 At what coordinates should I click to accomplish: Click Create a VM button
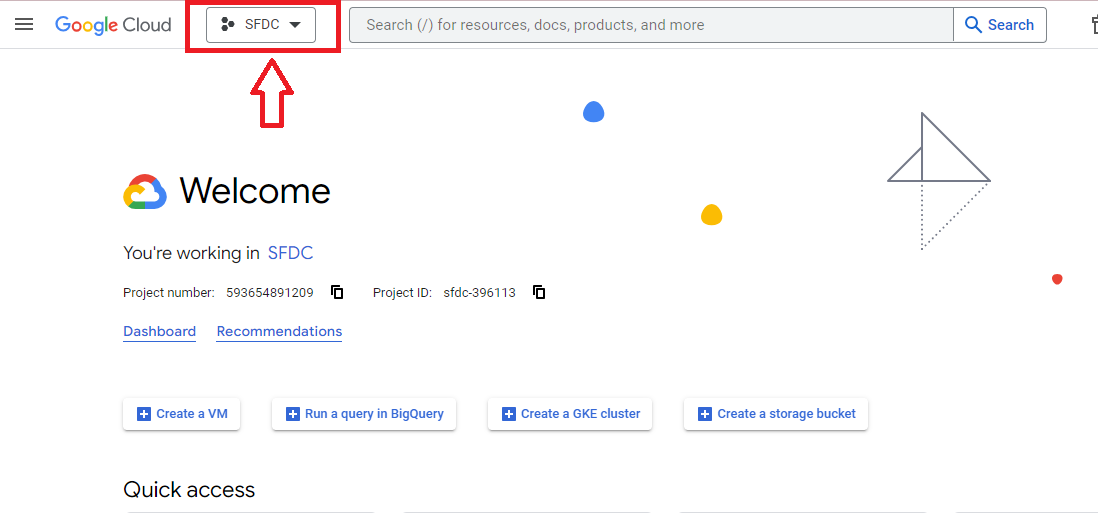(181, 414)
